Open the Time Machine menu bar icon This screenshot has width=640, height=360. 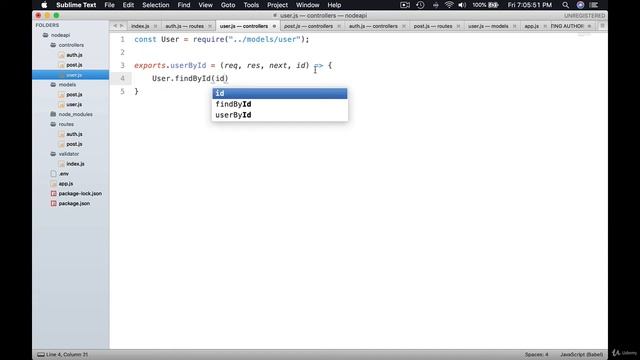pos(420,5)
